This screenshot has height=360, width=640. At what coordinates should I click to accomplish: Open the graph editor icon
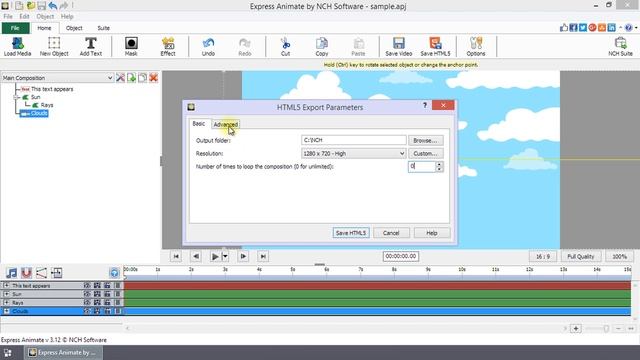pos(41,273)
